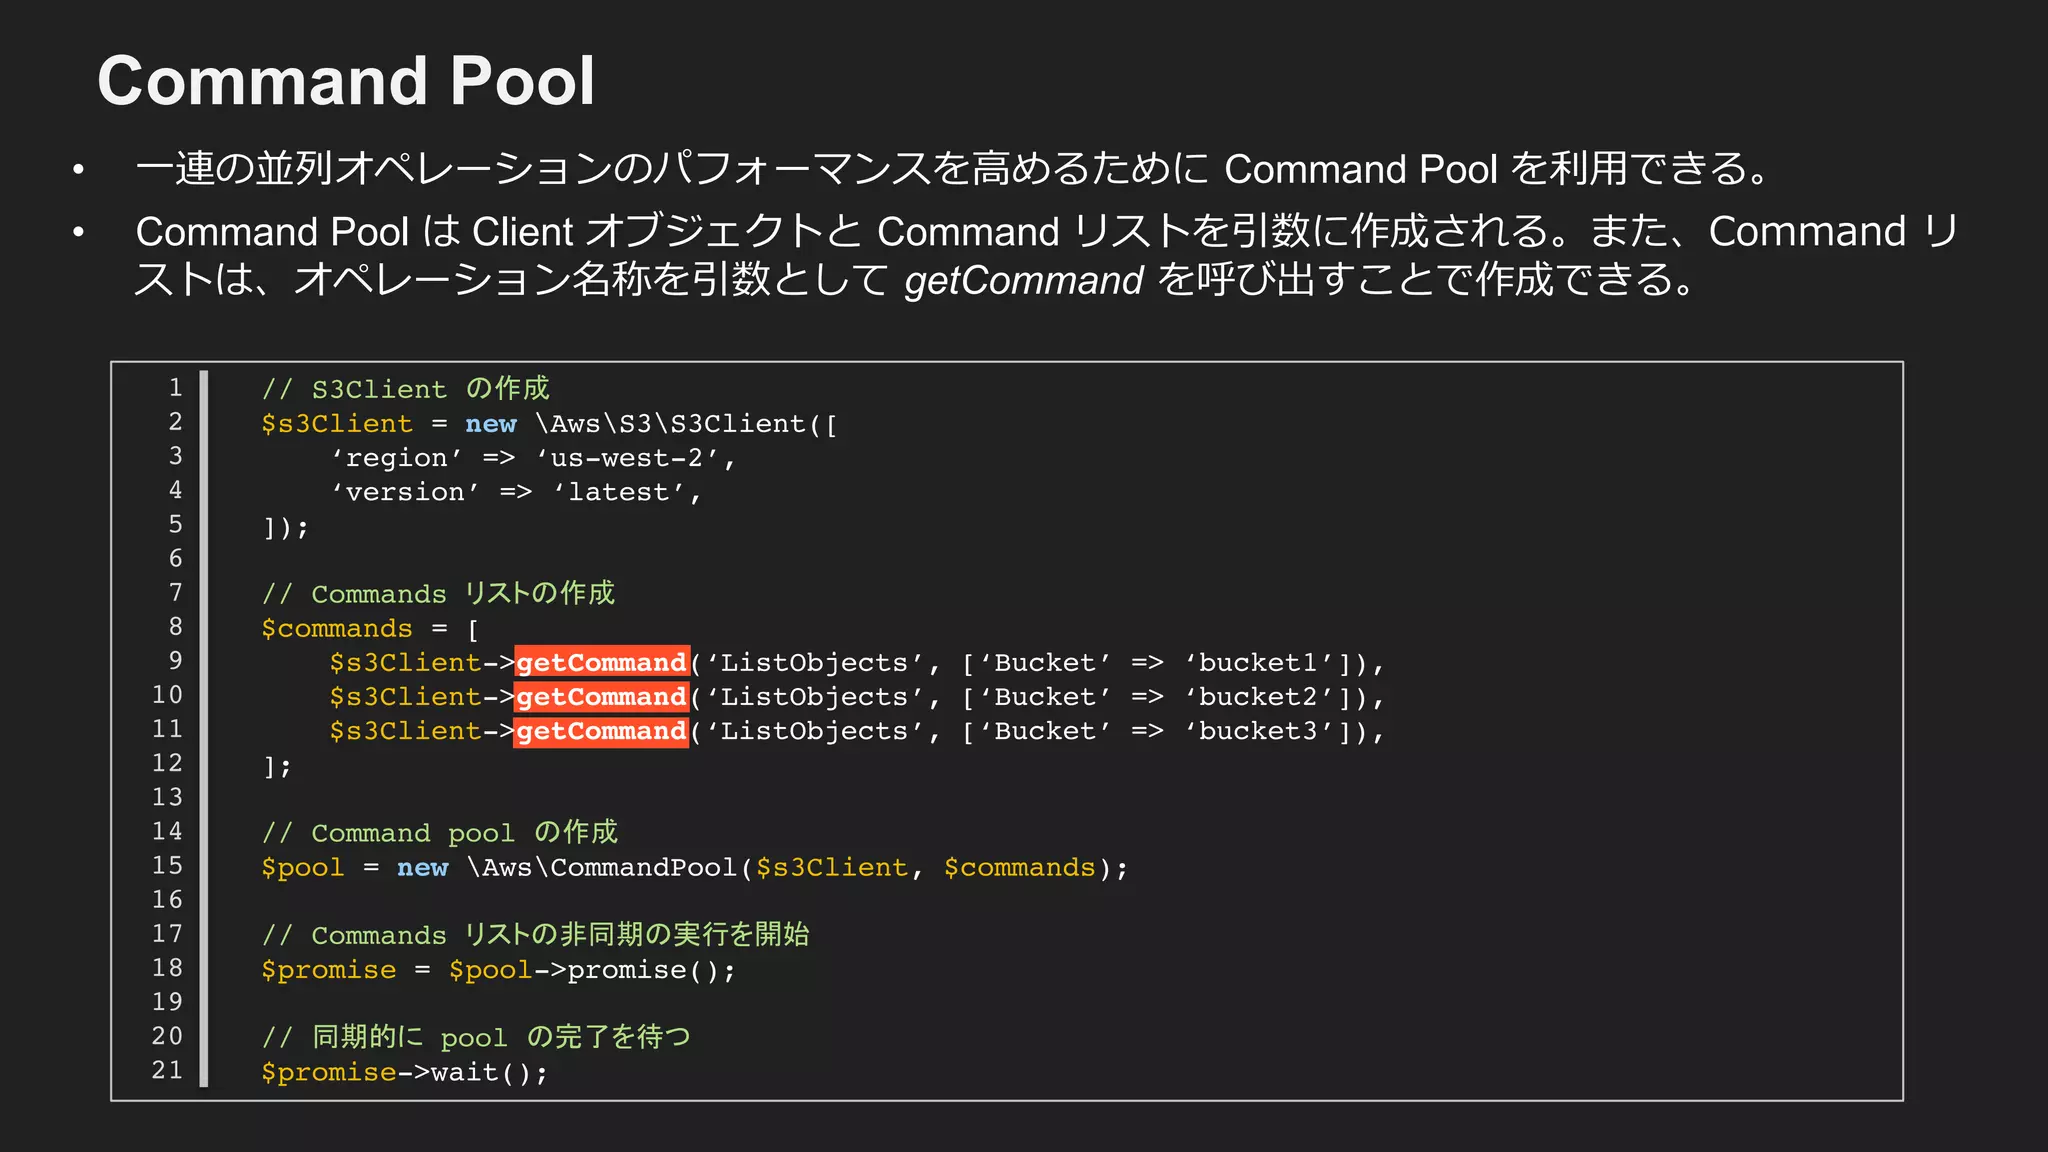The height and width of the screenshot is (1152, 2048).
Task: Click the comment '// S3Client の作成'
Action: [405, 389]
